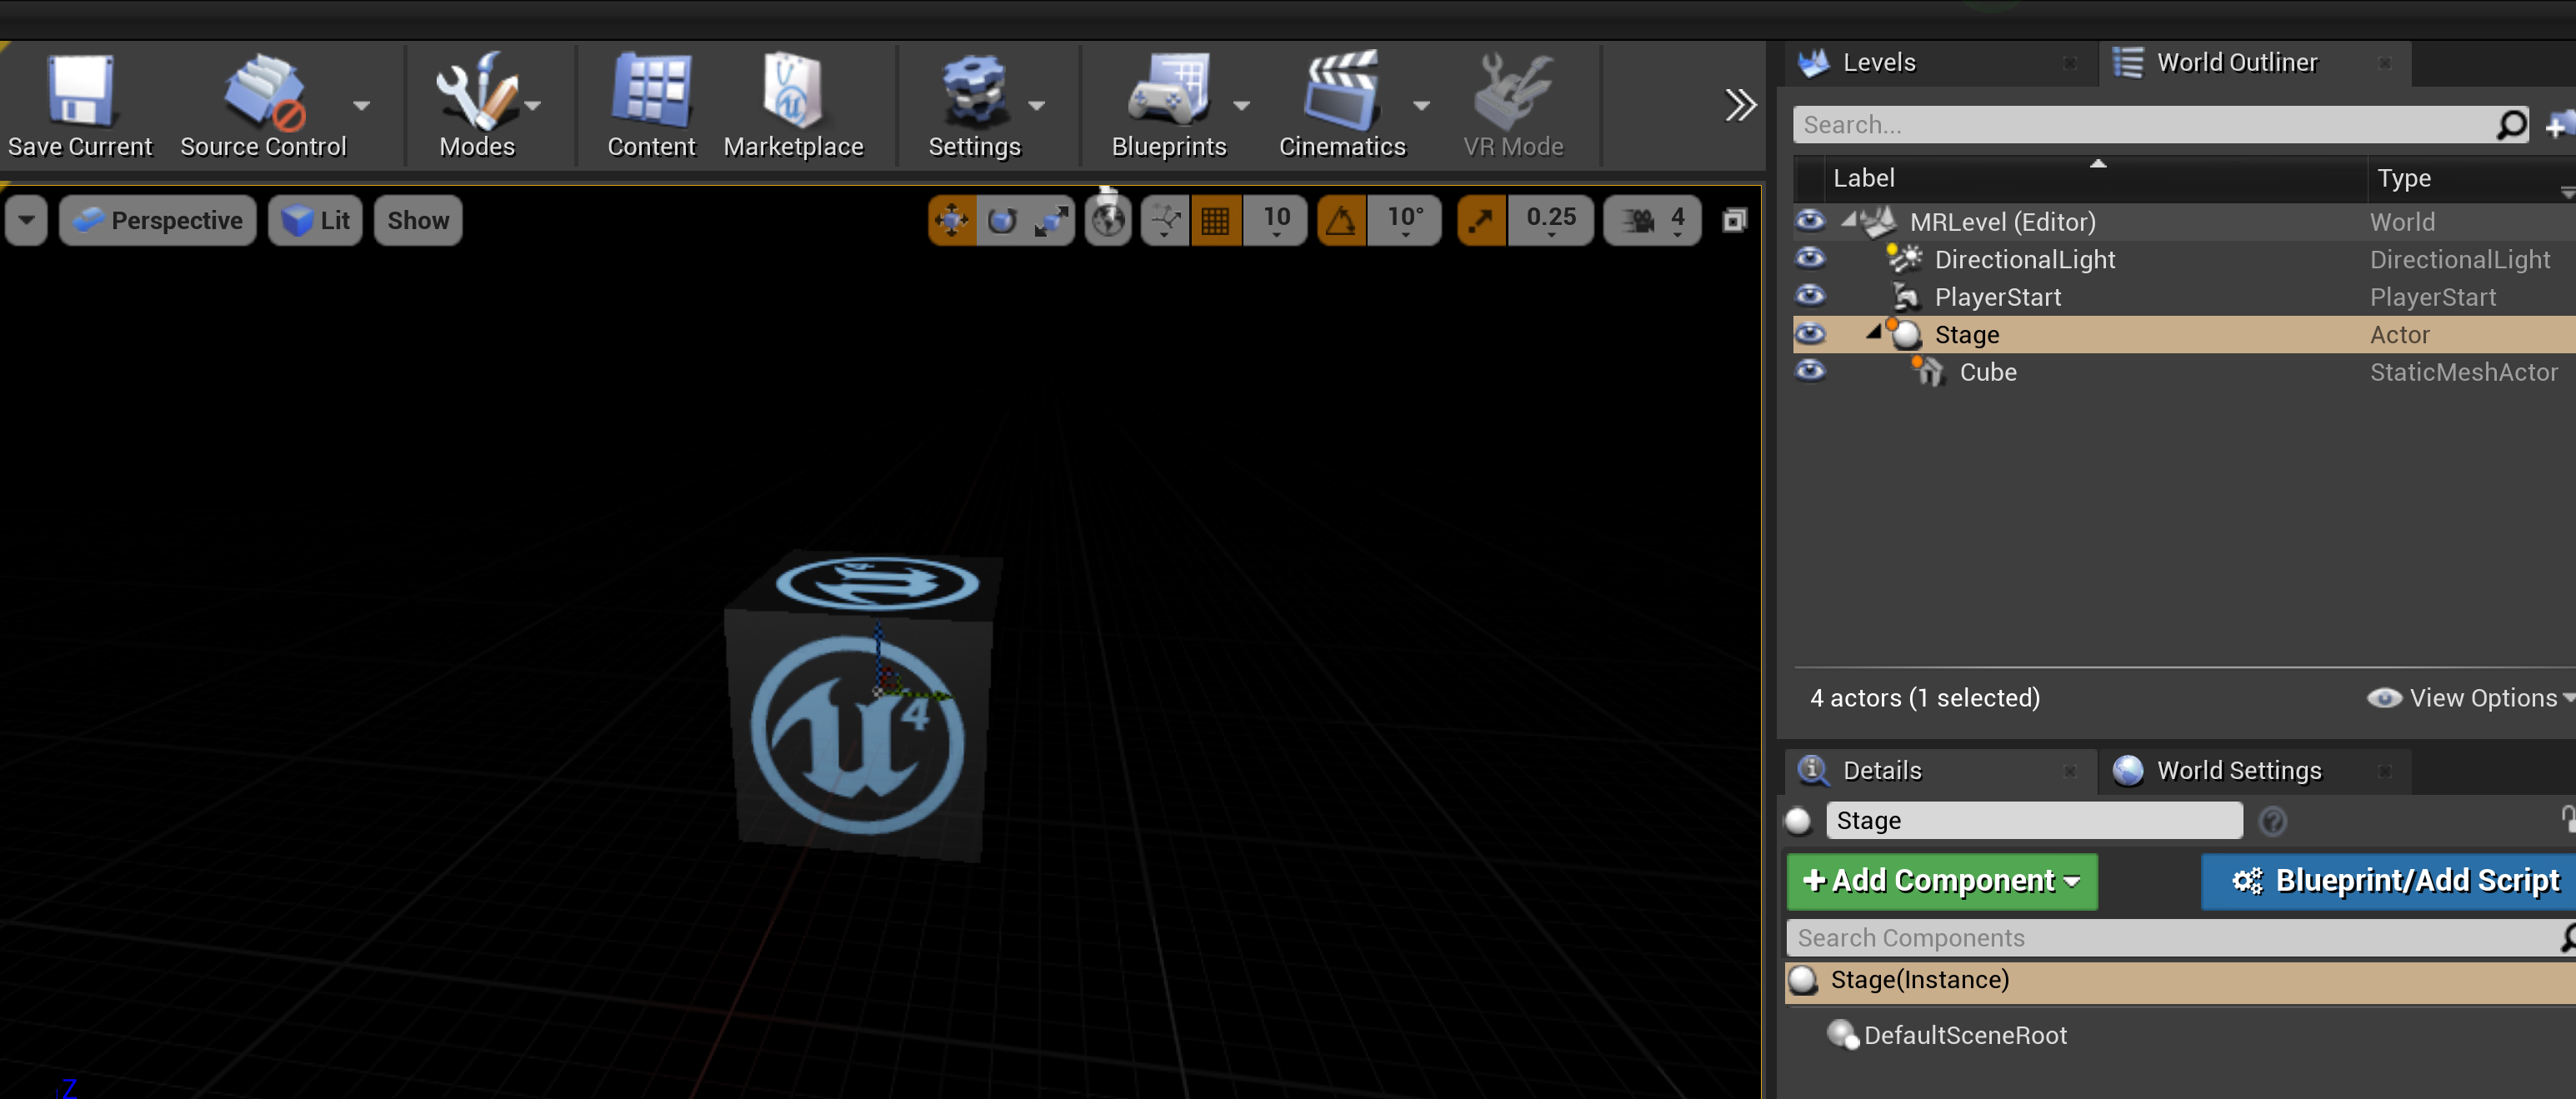Toggle surface snapping icon
The height and width of the screenshot is (1099, 2576).
click(1165, 220)
